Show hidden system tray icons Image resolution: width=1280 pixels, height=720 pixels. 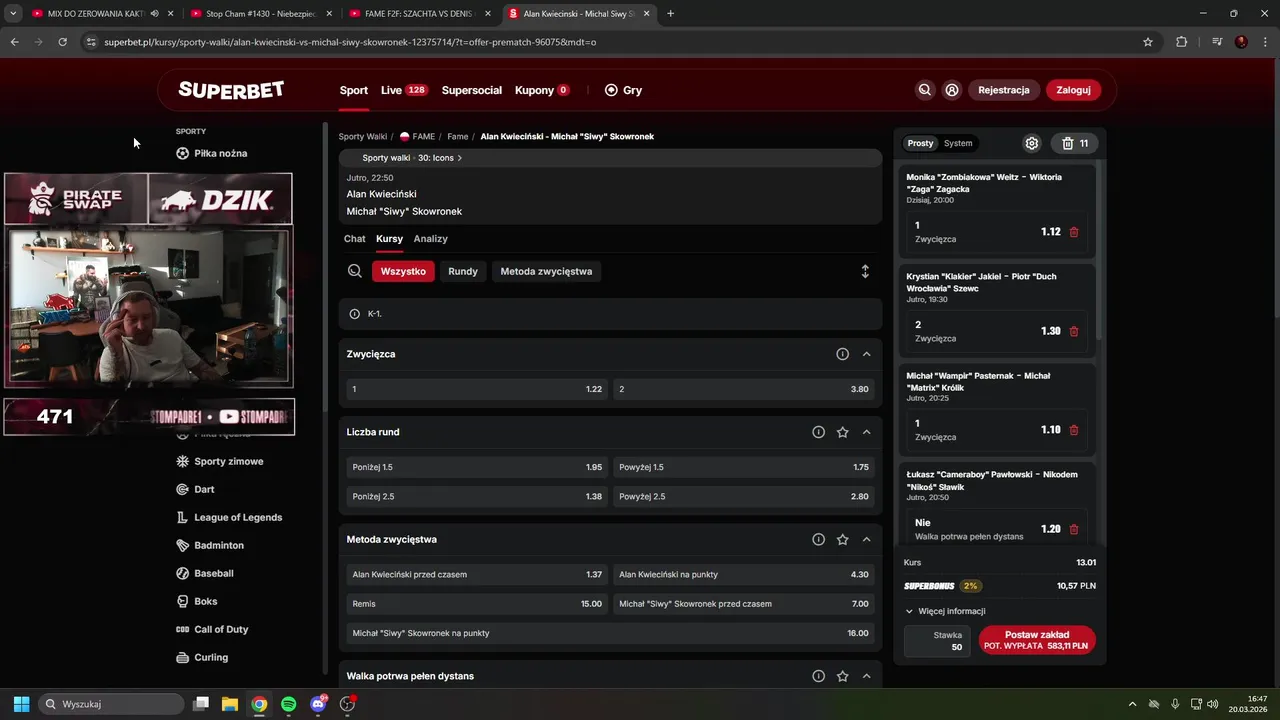point(1132,704)
